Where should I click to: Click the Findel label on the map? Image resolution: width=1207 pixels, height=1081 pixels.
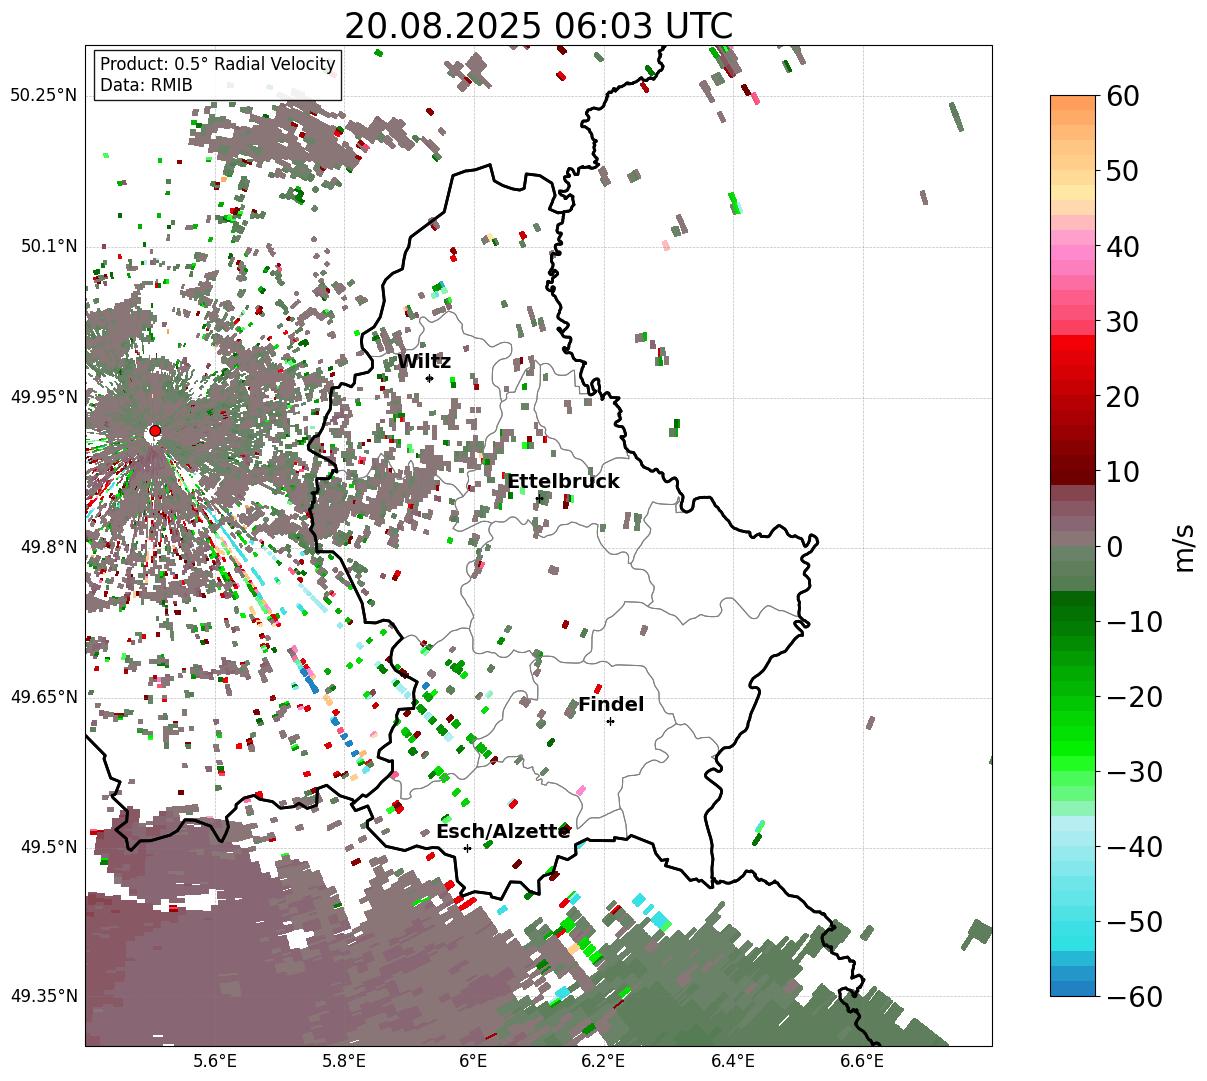(x=611, y=705)
